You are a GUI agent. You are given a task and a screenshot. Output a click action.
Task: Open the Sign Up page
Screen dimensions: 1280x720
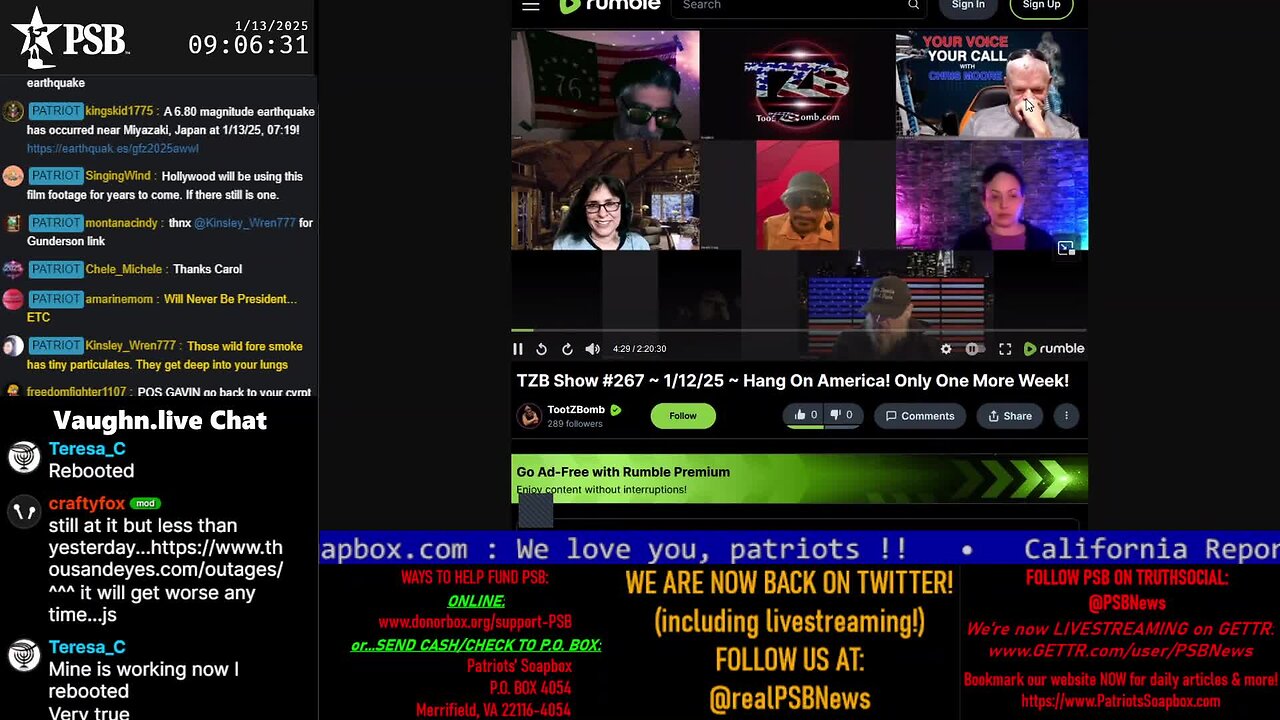pyautogui.click(x=1041, y=6)
